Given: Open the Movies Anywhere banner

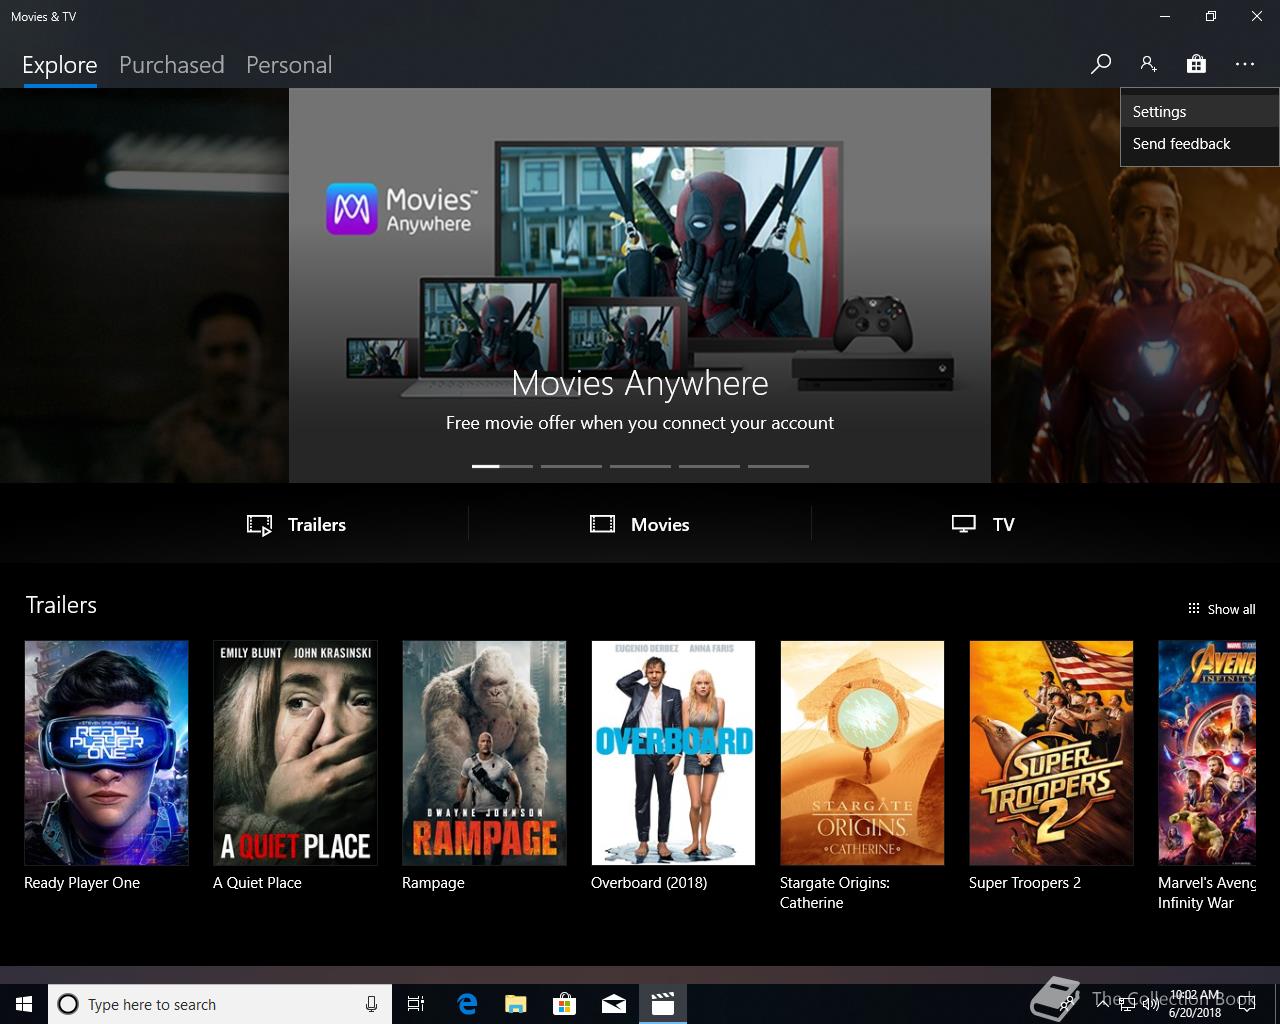Looking at the screenshot, I should point(640,285).
